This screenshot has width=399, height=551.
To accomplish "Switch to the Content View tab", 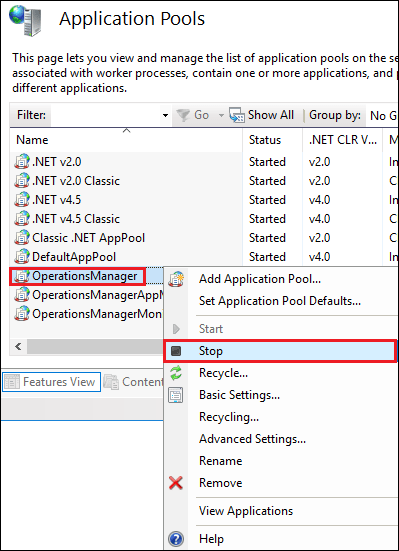I will 134,382.
